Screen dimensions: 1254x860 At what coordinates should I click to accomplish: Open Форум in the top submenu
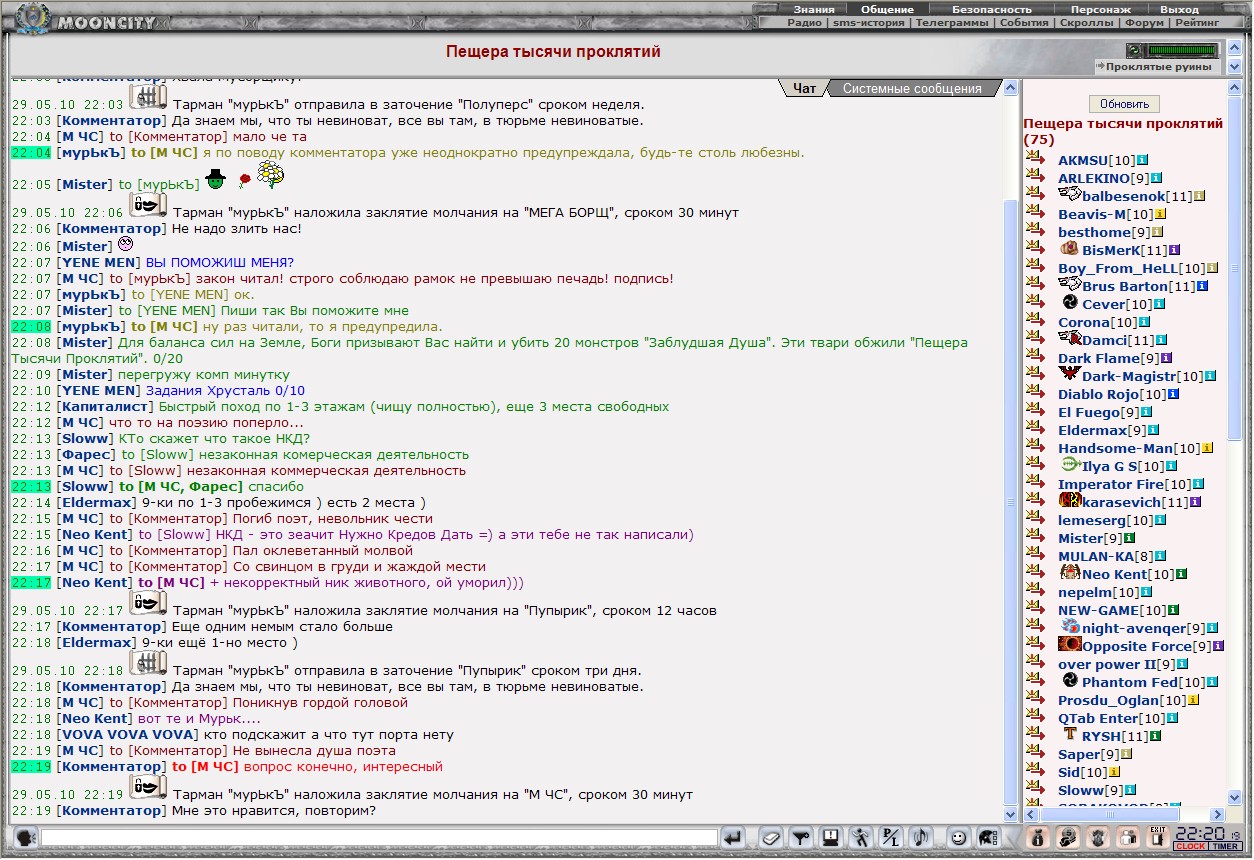click(1144, 22)
